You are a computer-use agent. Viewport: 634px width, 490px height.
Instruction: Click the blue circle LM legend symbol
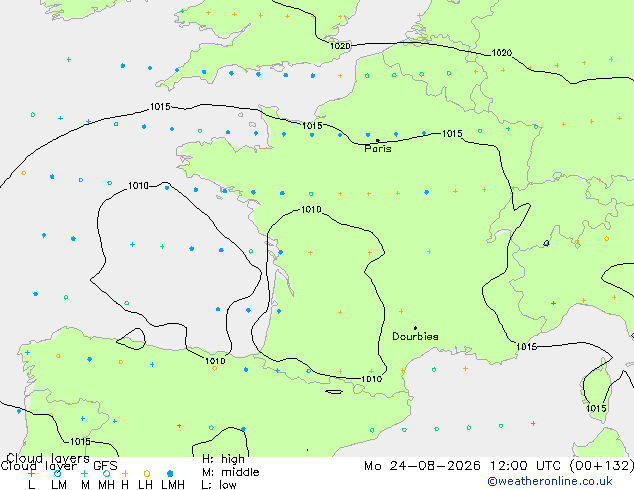tap(57, 473)
